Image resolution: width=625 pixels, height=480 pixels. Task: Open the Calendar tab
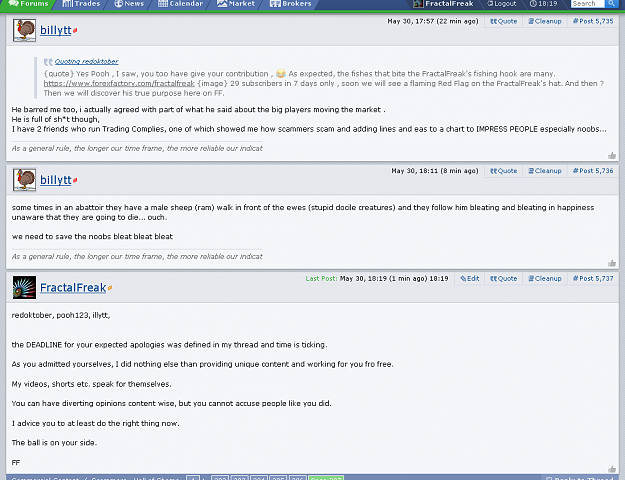(x=181, y=4)
